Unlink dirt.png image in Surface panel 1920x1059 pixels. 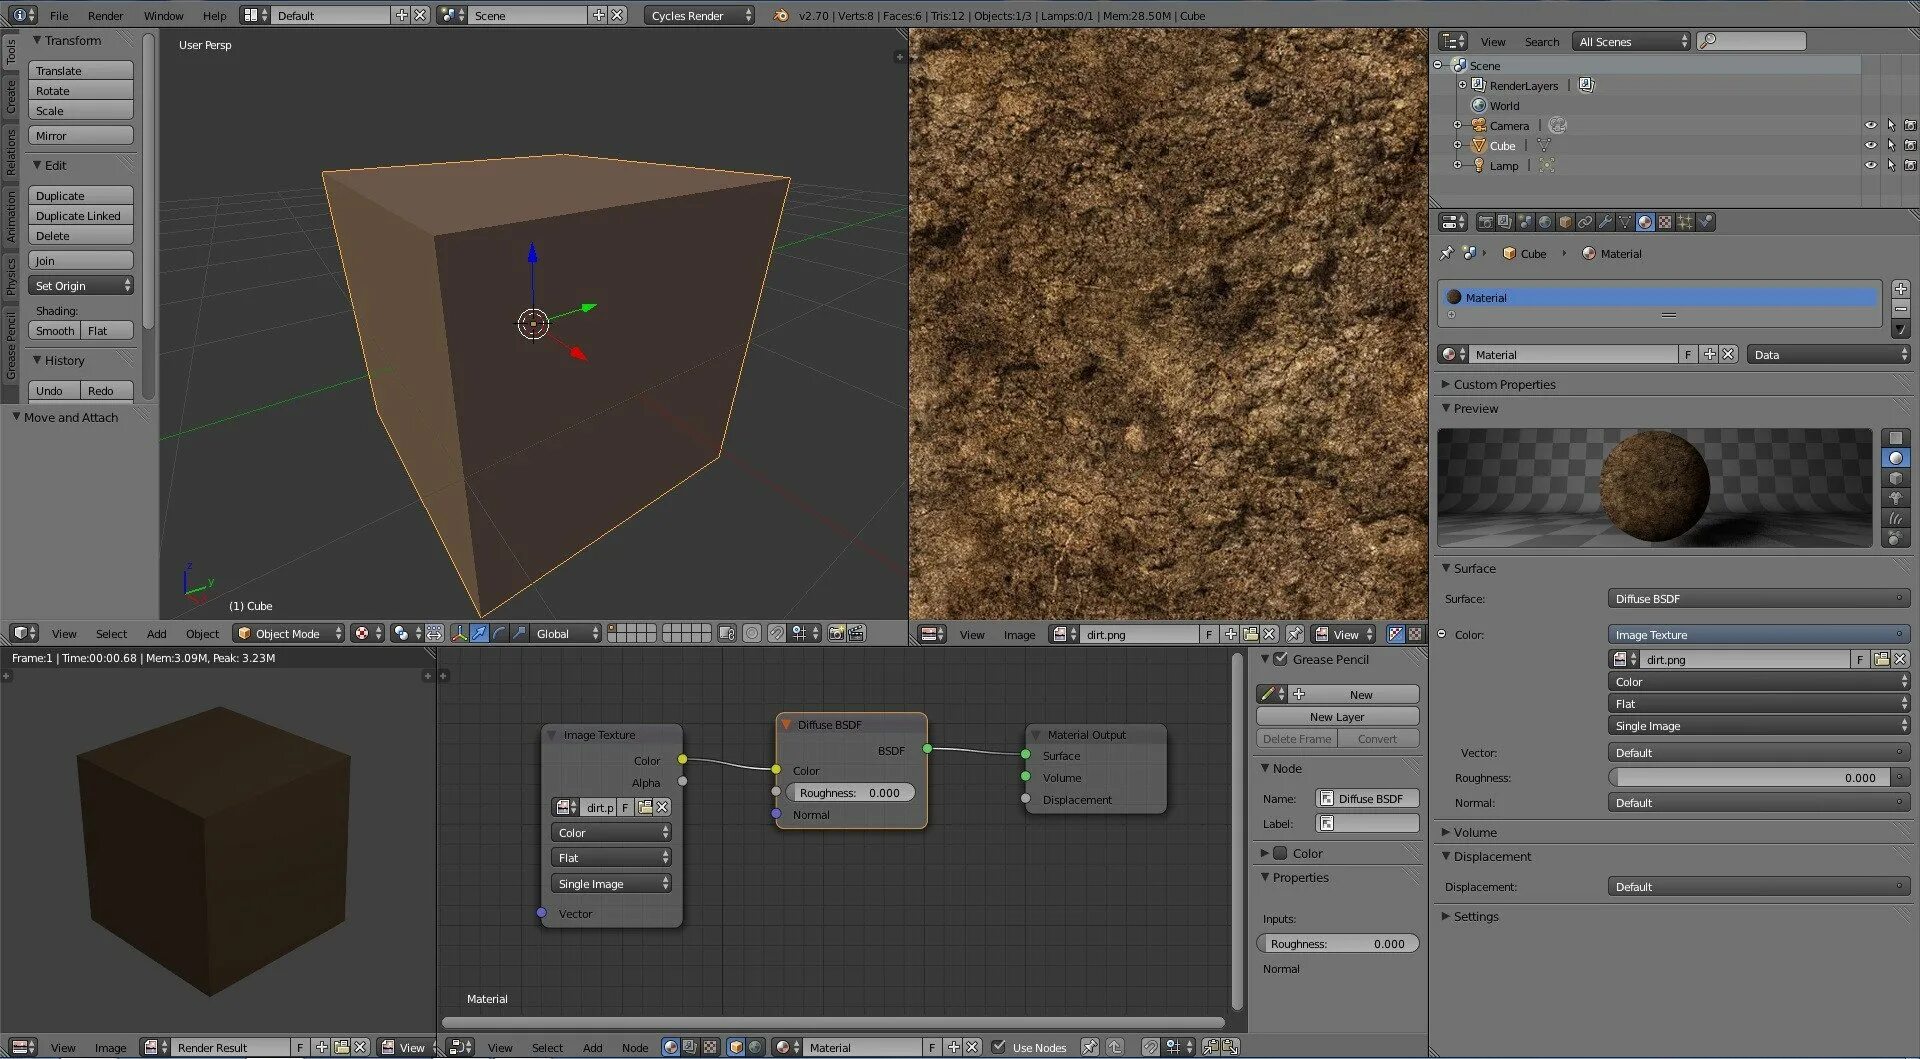1900,659
